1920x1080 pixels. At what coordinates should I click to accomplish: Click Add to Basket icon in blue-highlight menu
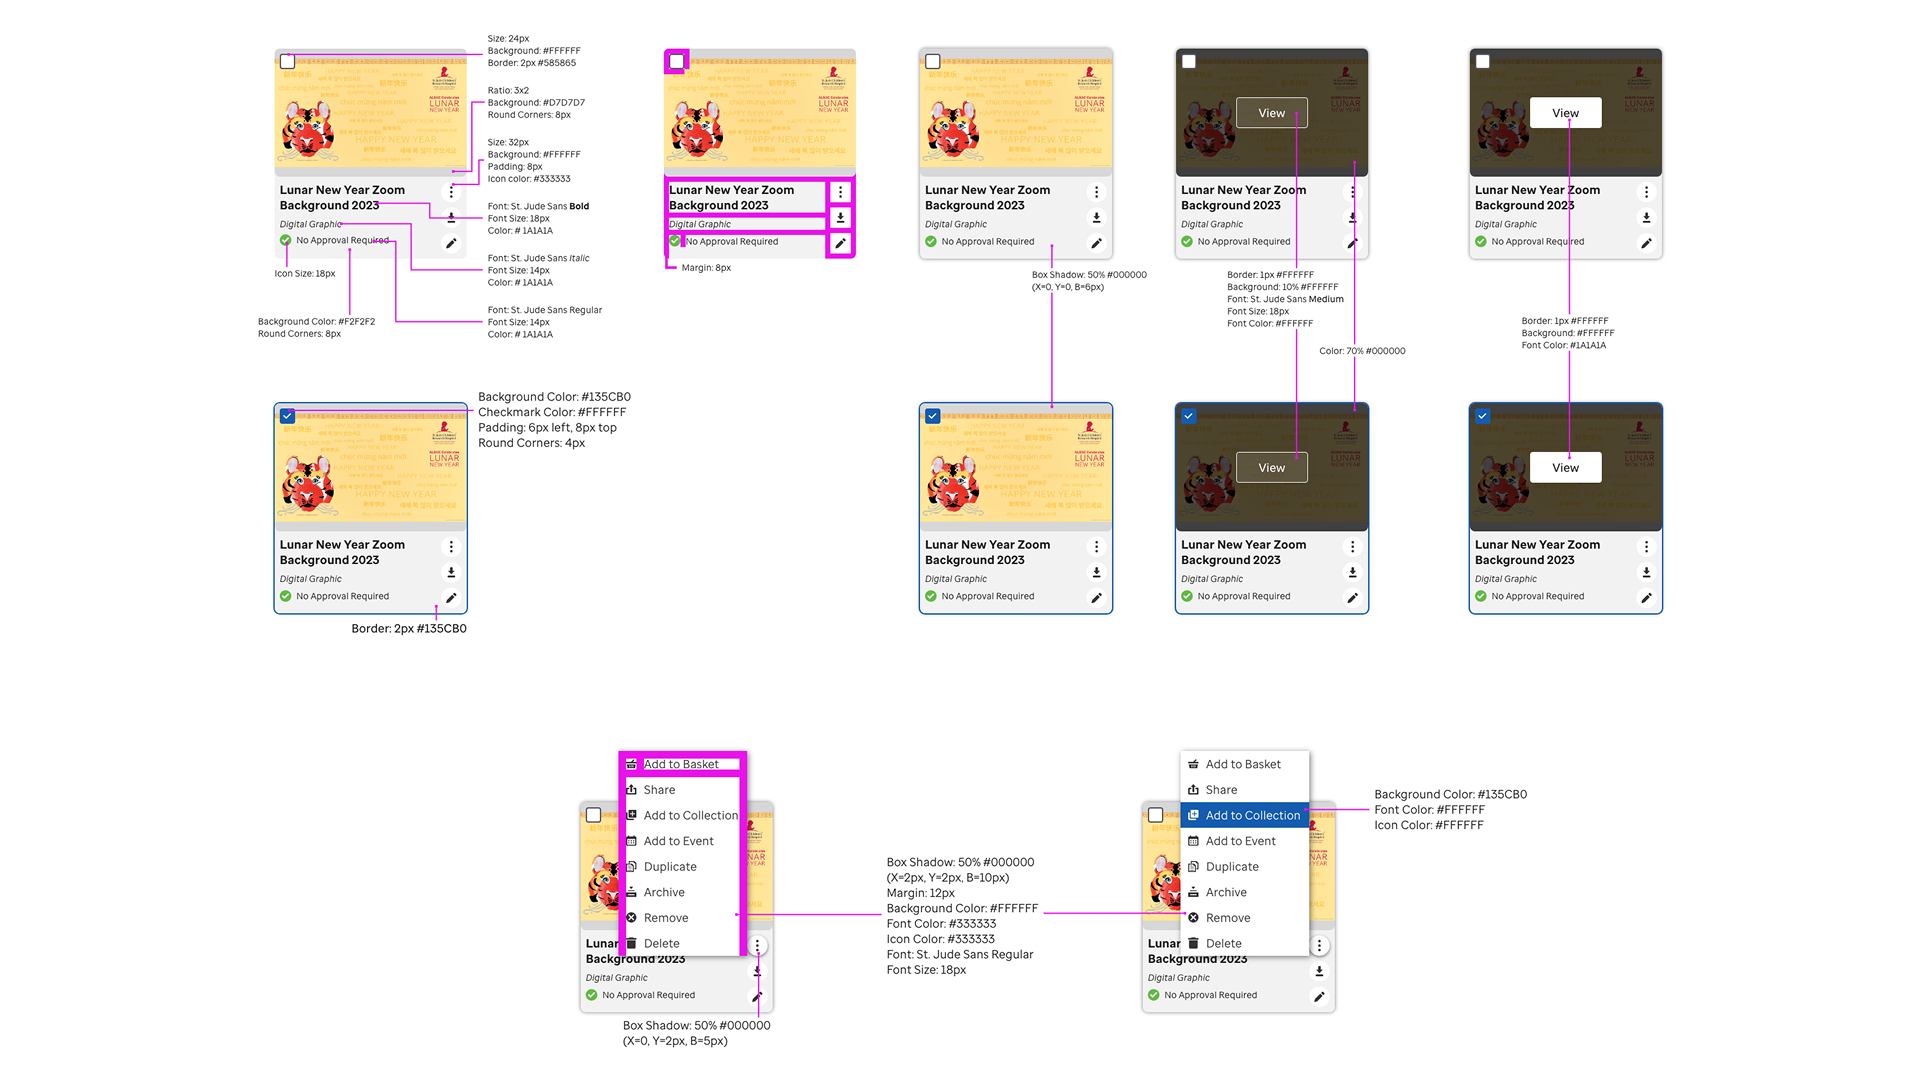pyautogui.click(x=1193, y=764)
